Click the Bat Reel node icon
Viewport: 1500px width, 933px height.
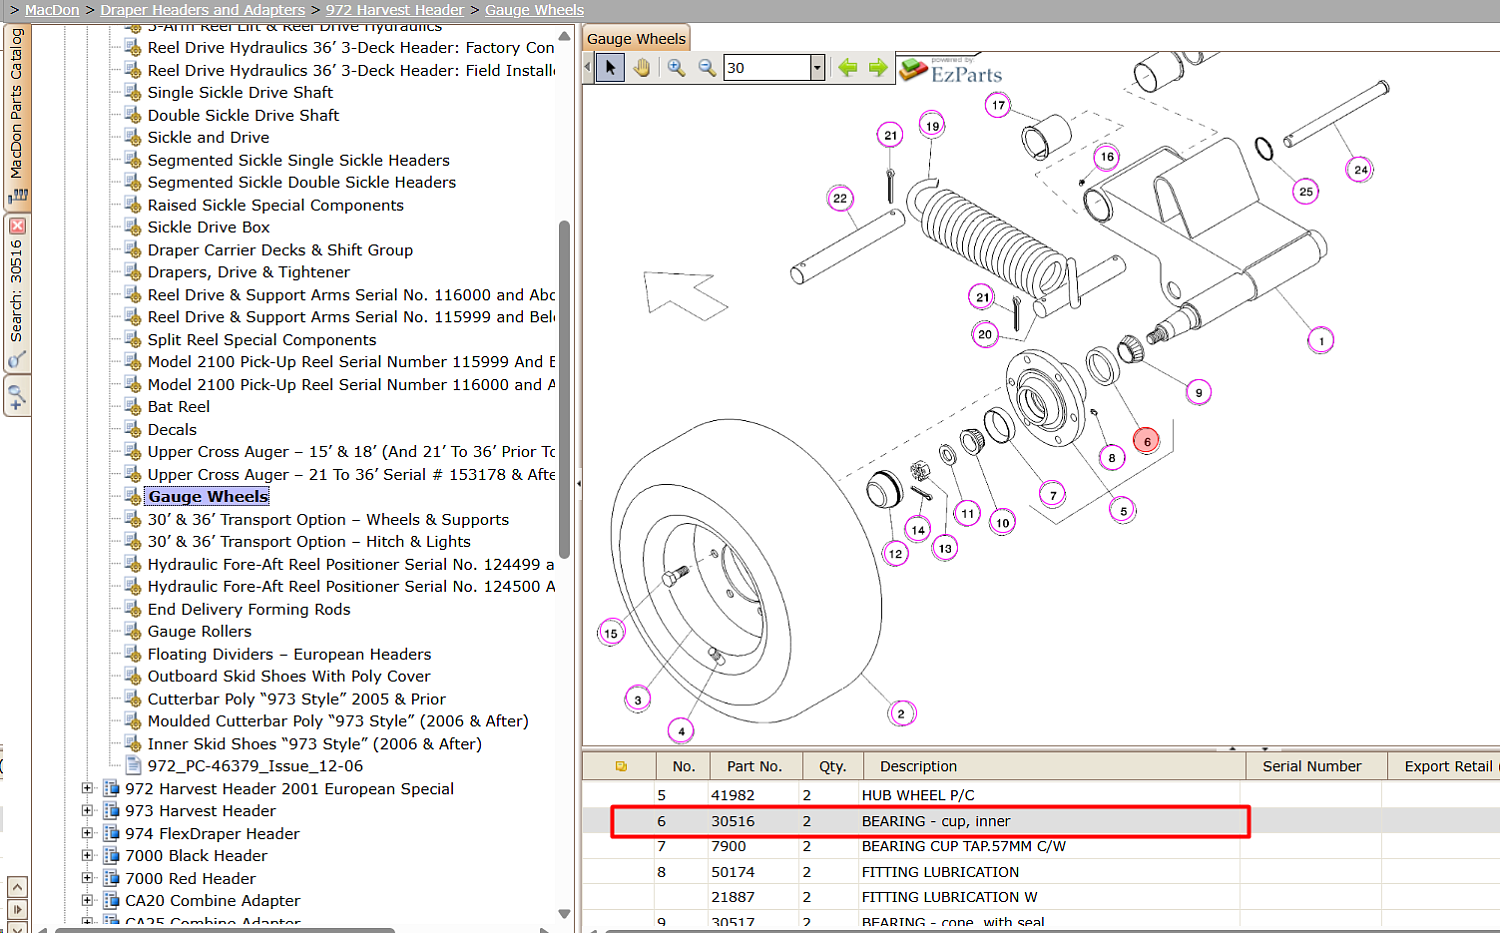[x=133, y=406]
